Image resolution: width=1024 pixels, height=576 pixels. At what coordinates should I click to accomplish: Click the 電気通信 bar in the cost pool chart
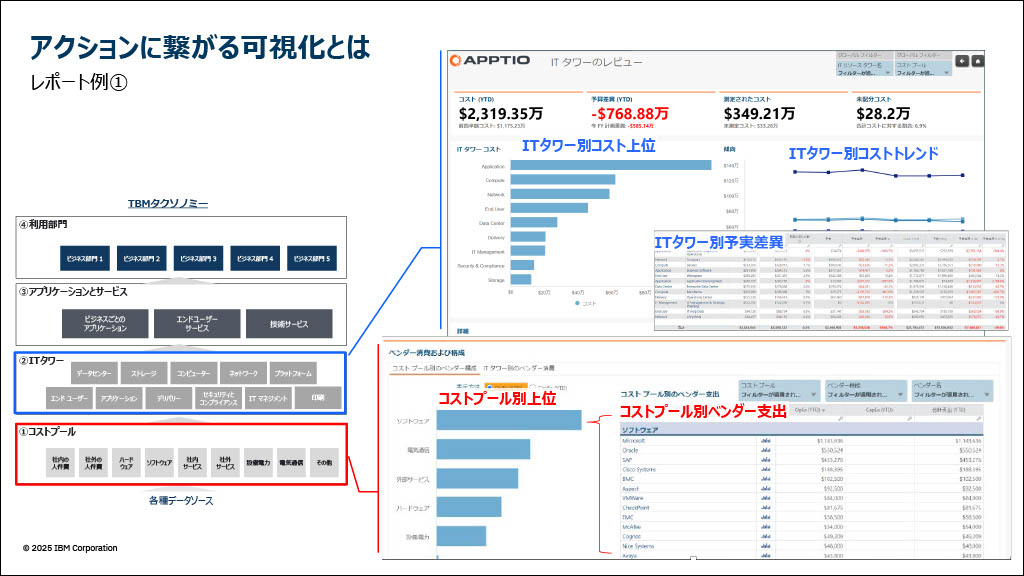click(483, 449)
